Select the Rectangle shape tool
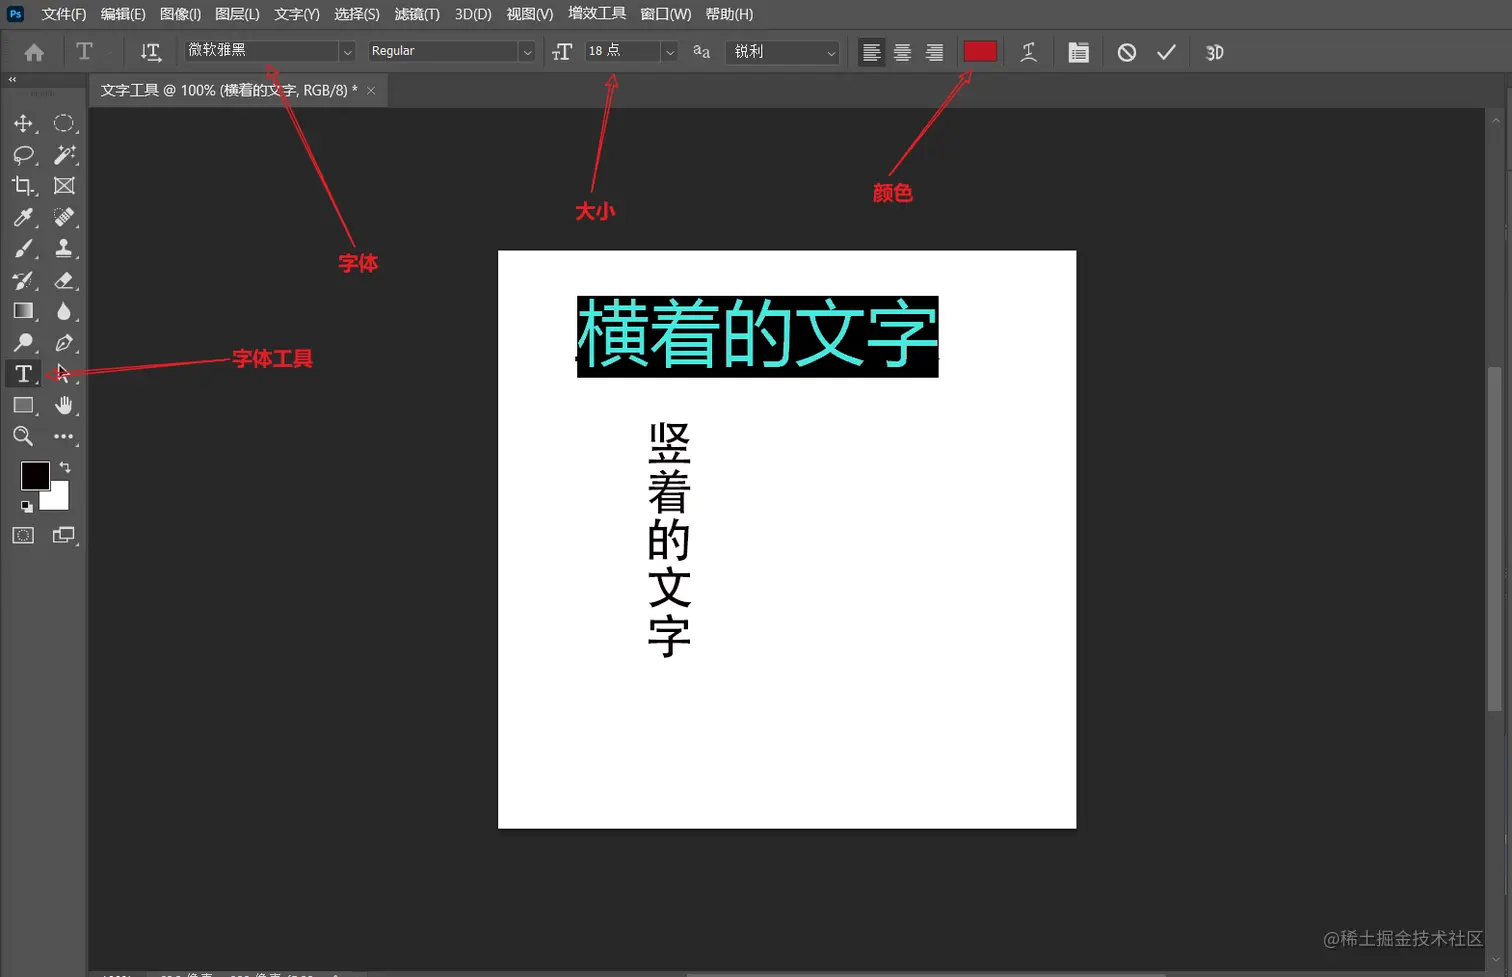The width and height of the screenshot is (1512, 977). tap(23, 405)
